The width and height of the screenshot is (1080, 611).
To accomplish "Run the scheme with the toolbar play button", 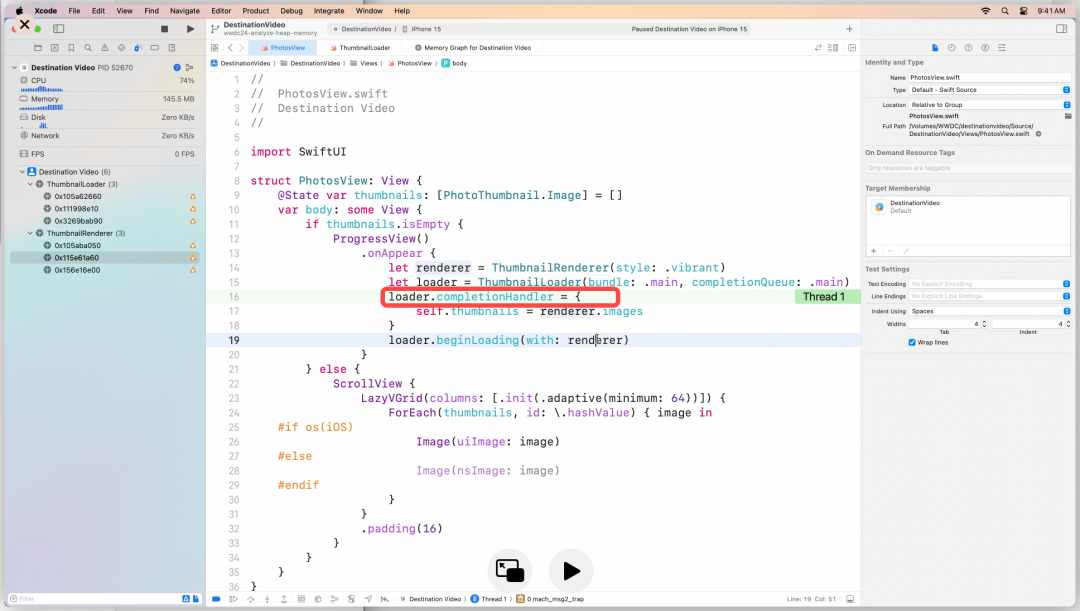I will coord(190,29).
